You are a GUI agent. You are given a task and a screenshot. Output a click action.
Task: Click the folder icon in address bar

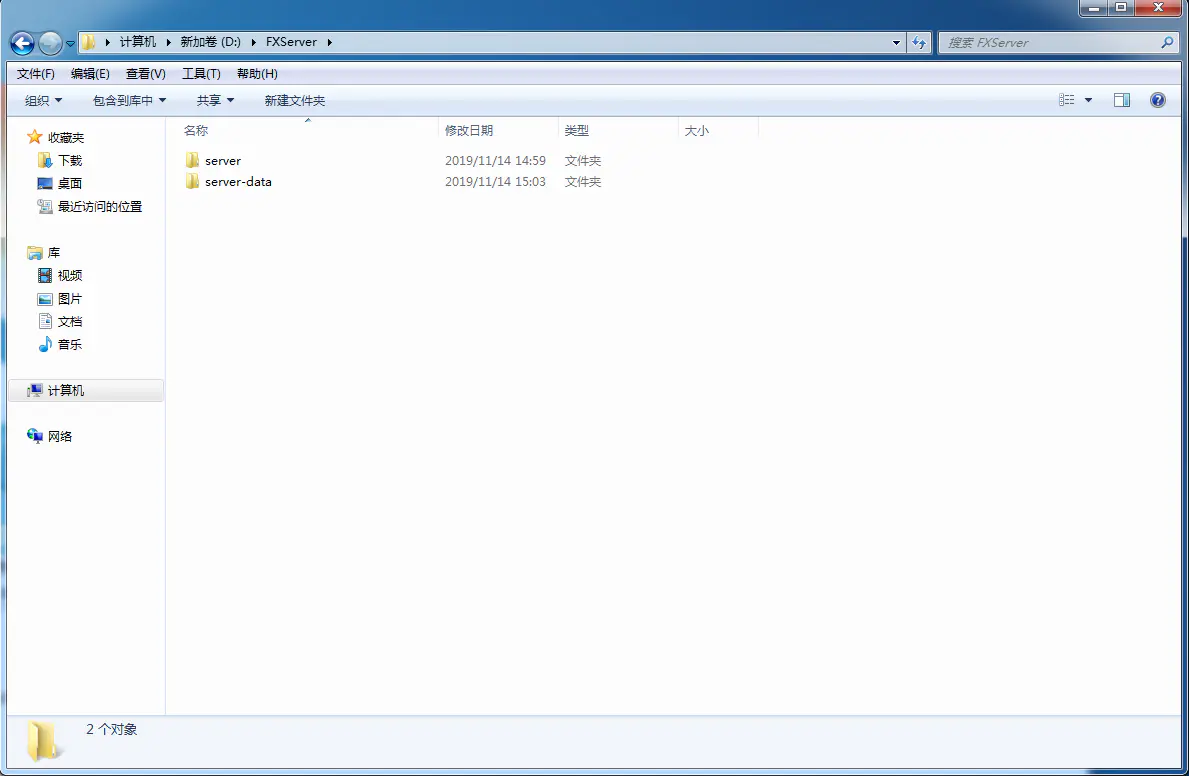click(x=89, y=42)
